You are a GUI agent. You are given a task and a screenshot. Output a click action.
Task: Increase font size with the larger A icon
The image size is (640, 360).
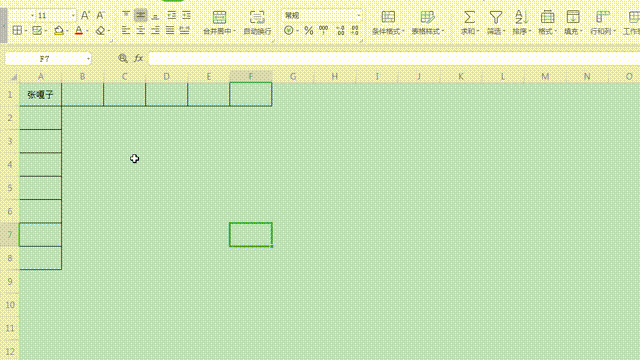click(85, 16)
